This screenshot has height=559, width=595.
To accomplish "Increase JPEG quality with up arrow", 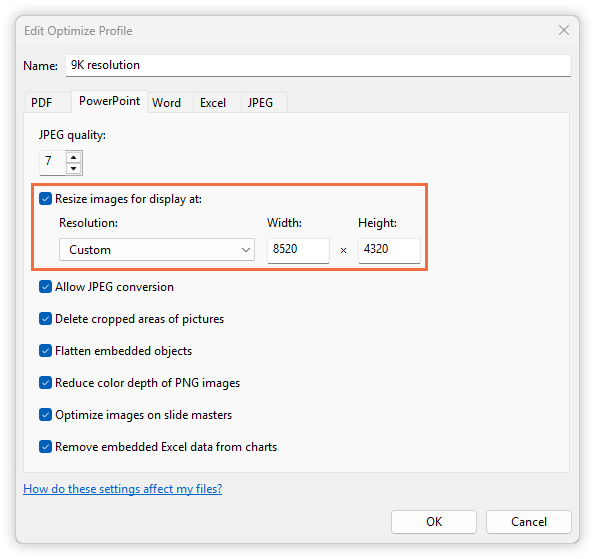I will (x=74, y=157).
